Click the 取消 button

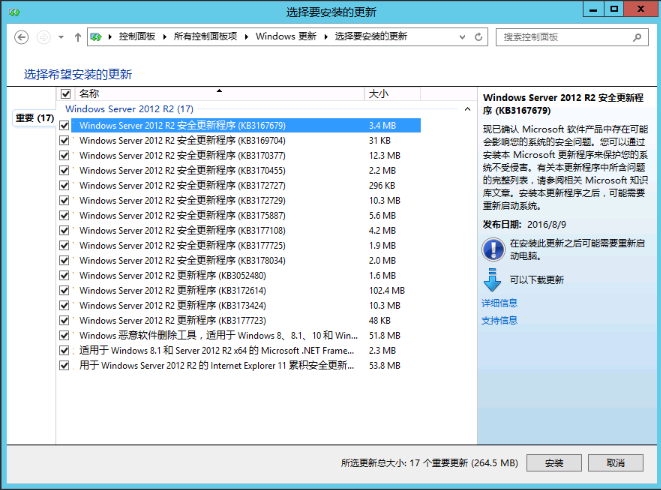tap(615, 463)
